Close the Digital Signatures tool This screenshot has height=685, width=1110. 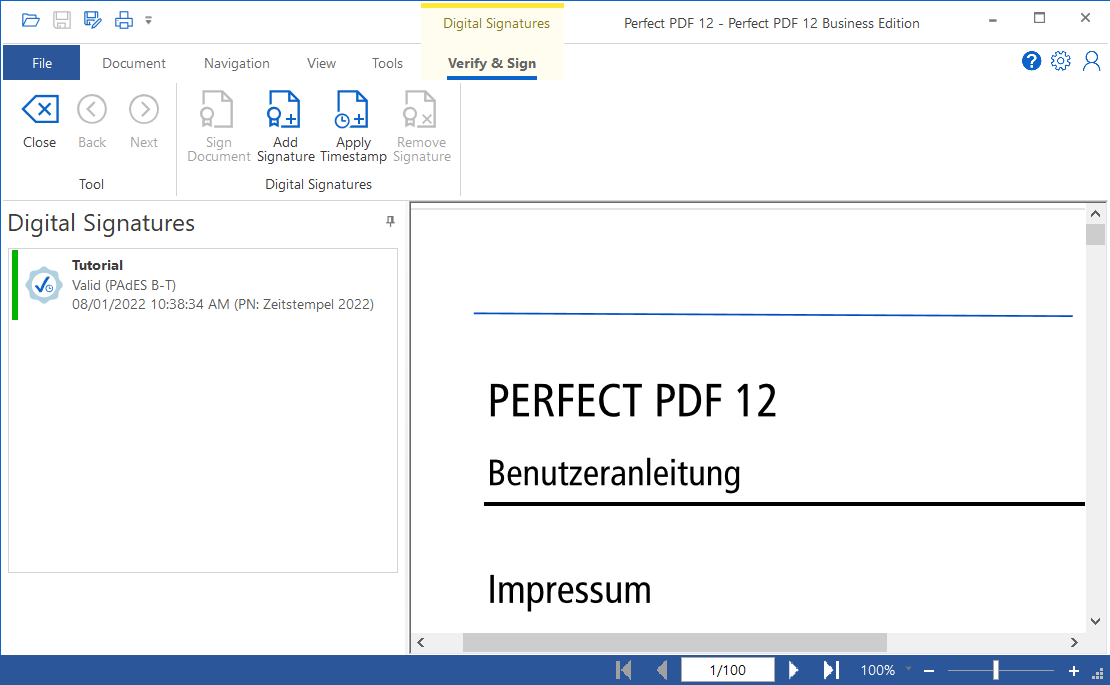point(40,122)
